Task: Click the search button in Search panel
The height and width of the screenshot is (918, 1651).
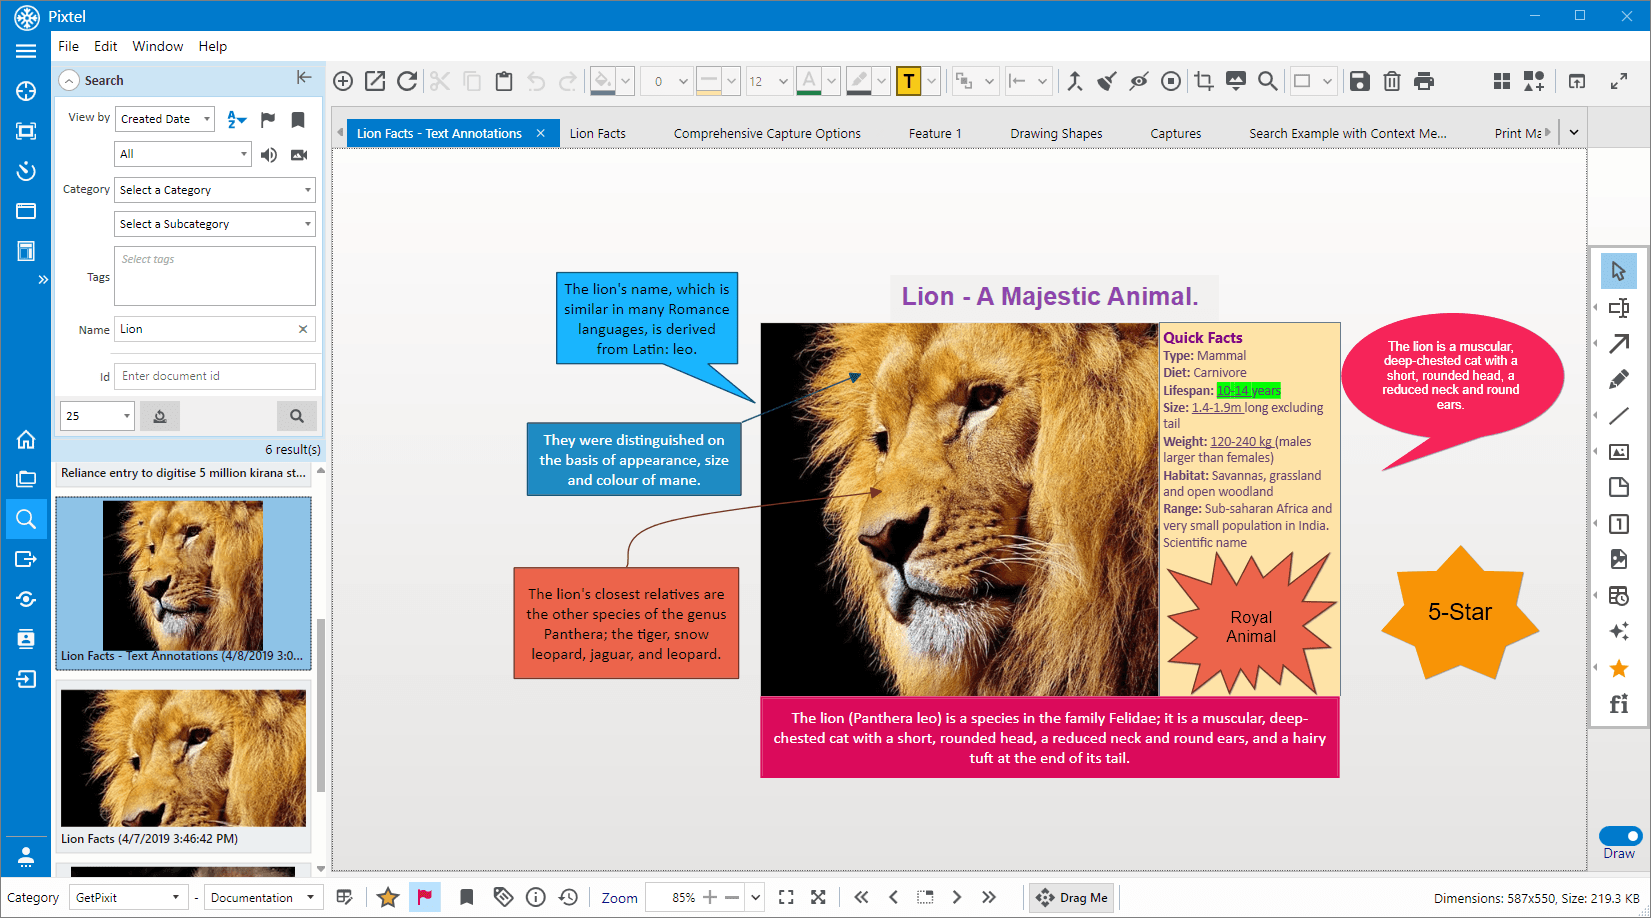Action: 297,416
